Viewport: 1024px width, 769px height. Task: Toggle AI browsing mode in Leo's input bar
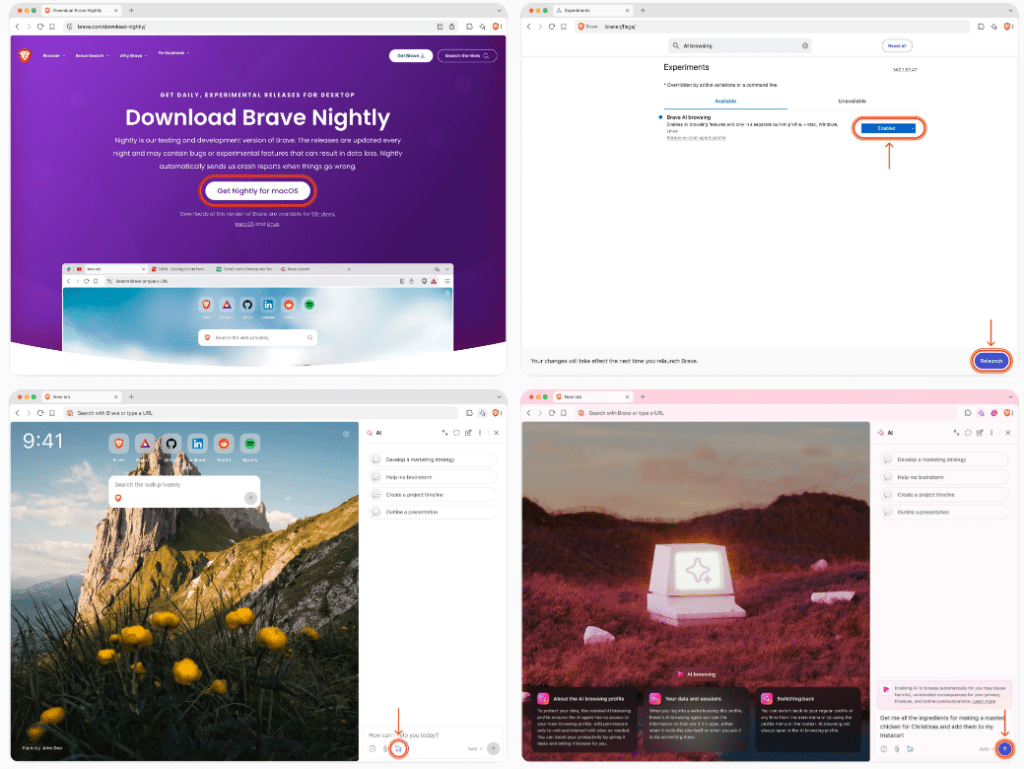(x=398, y=748)
